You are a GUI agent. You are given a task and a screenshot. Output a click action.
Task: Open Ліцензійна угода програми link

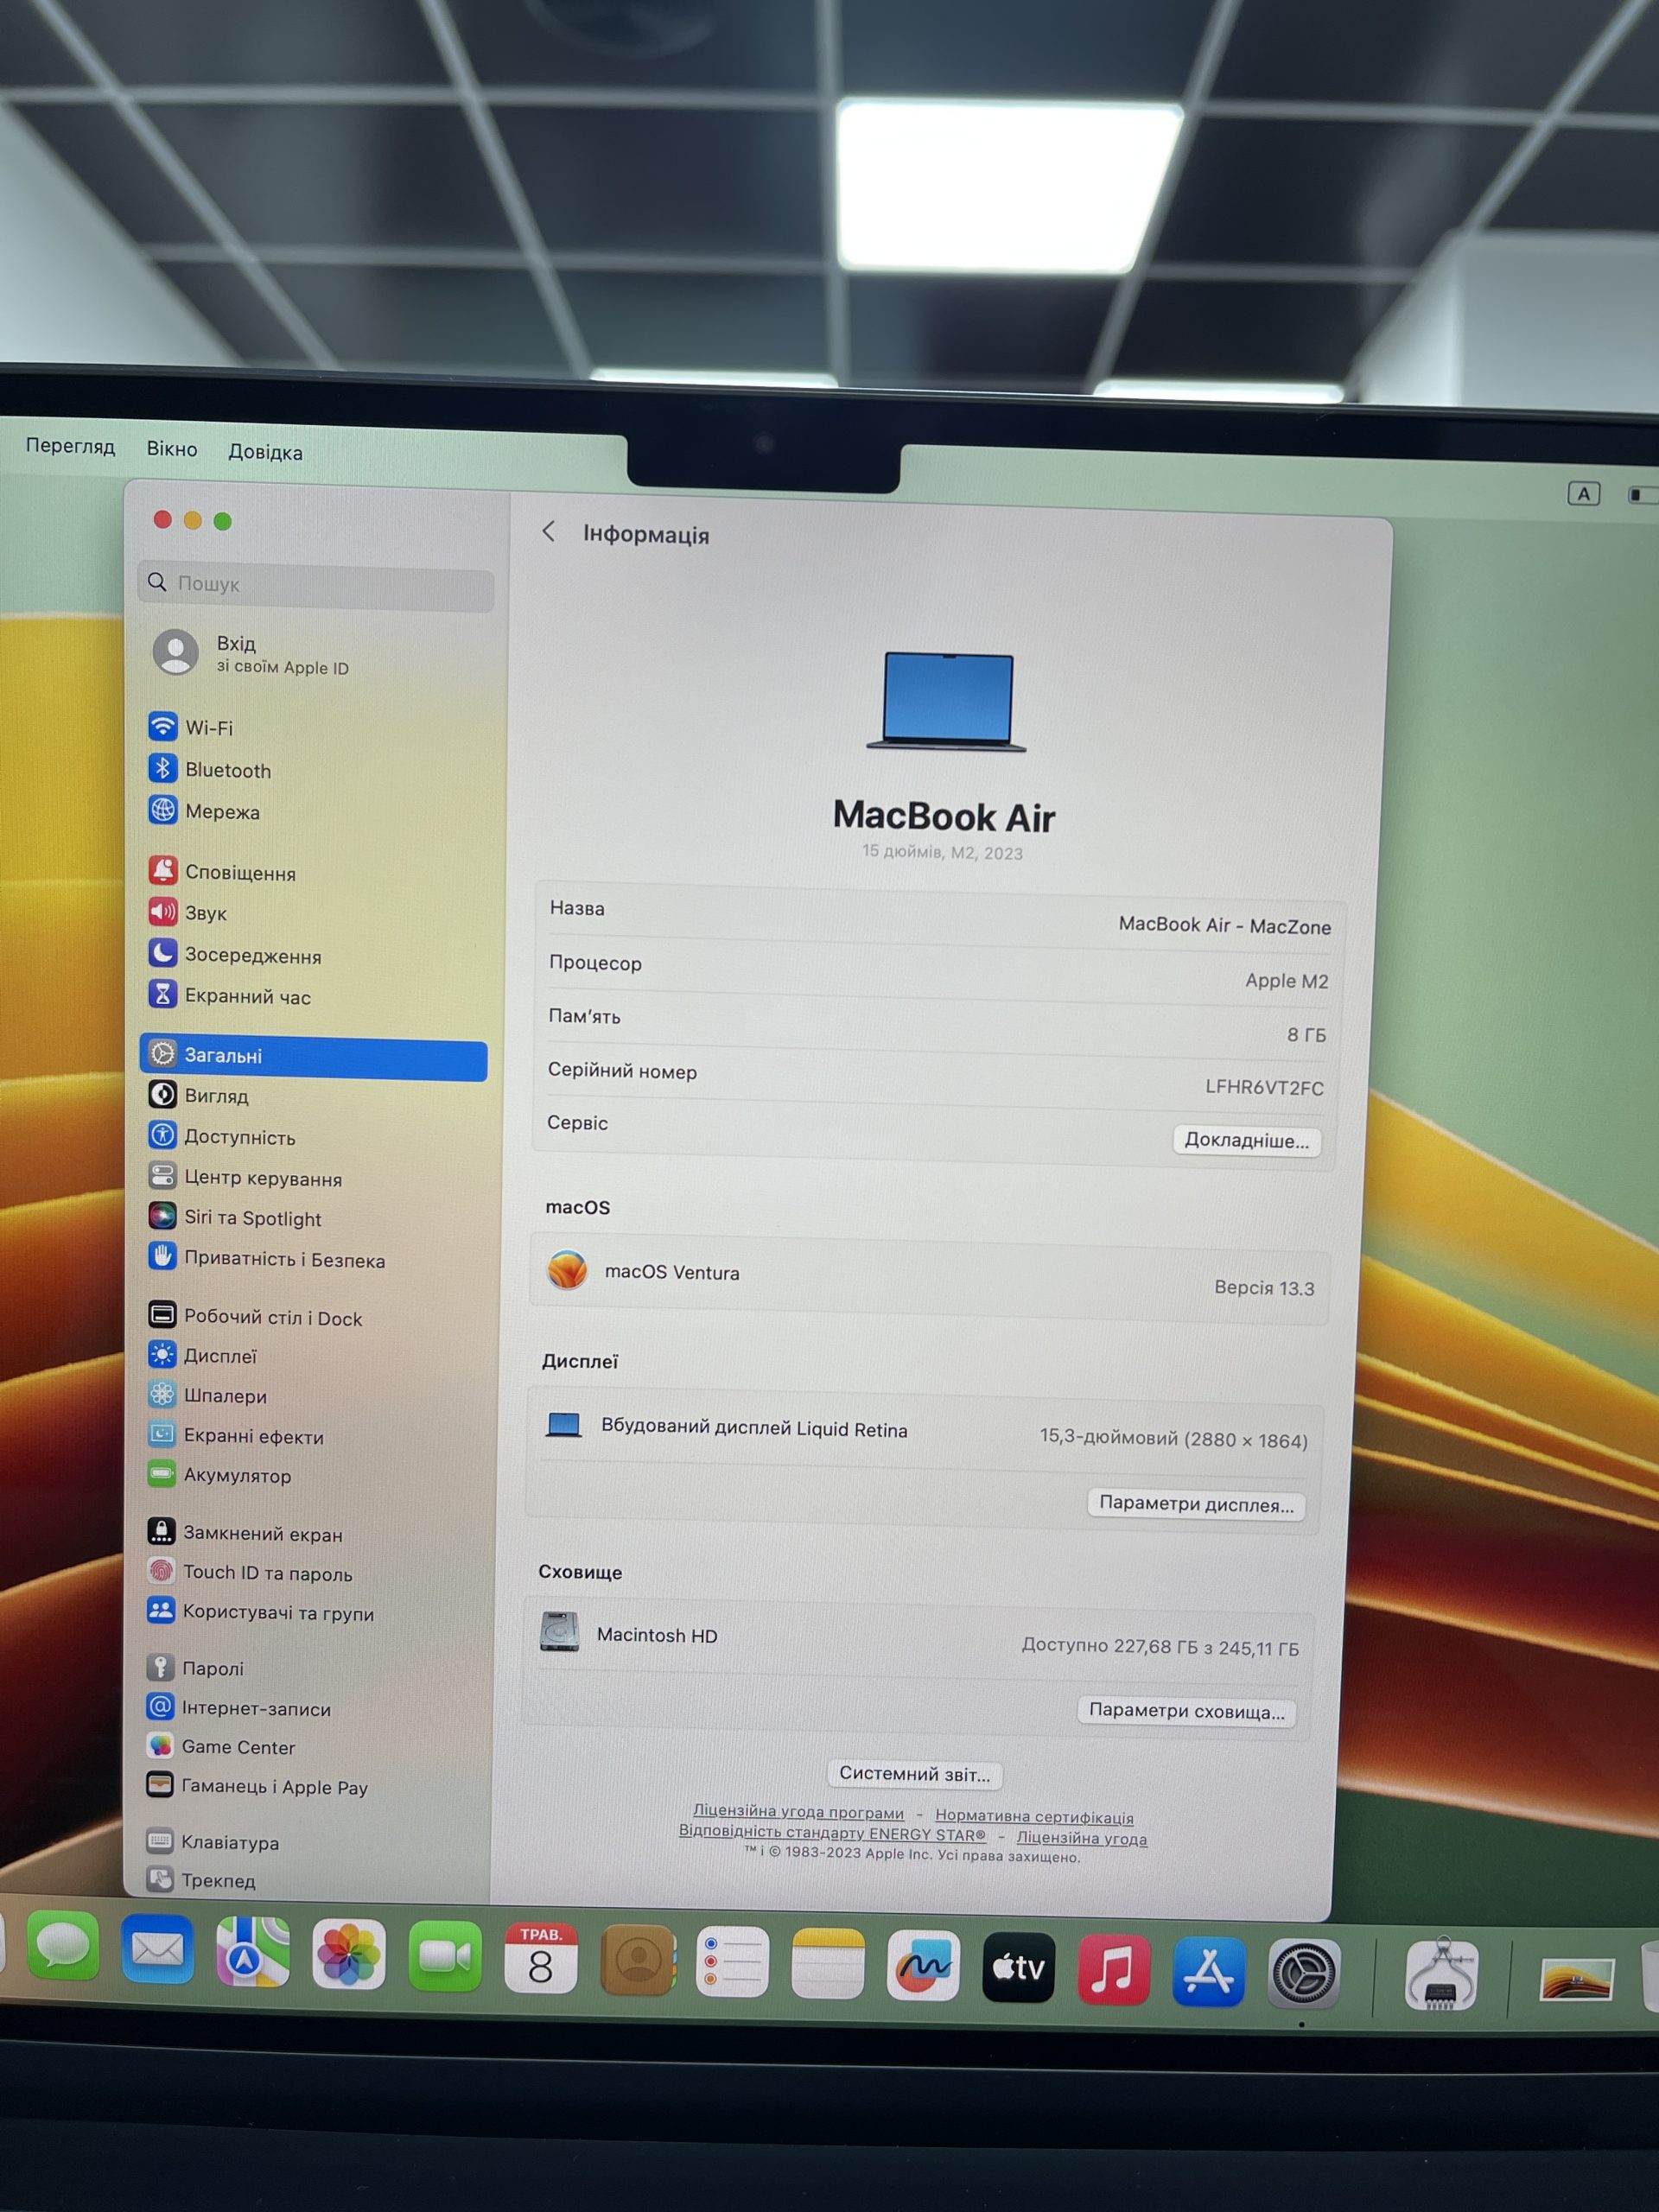pyautogui.click(x=798, y=1812)
